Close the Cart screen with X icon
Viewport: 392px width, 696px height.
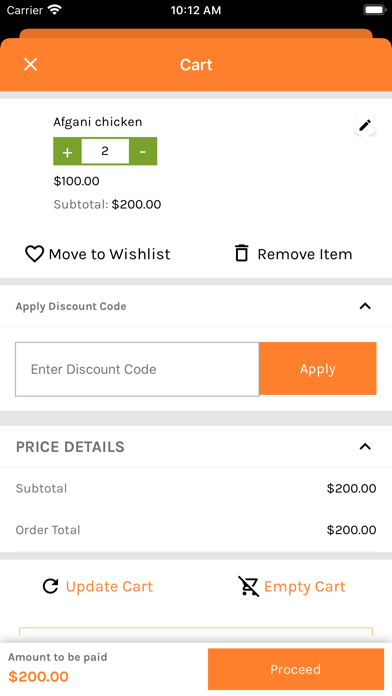click(31, 64)
